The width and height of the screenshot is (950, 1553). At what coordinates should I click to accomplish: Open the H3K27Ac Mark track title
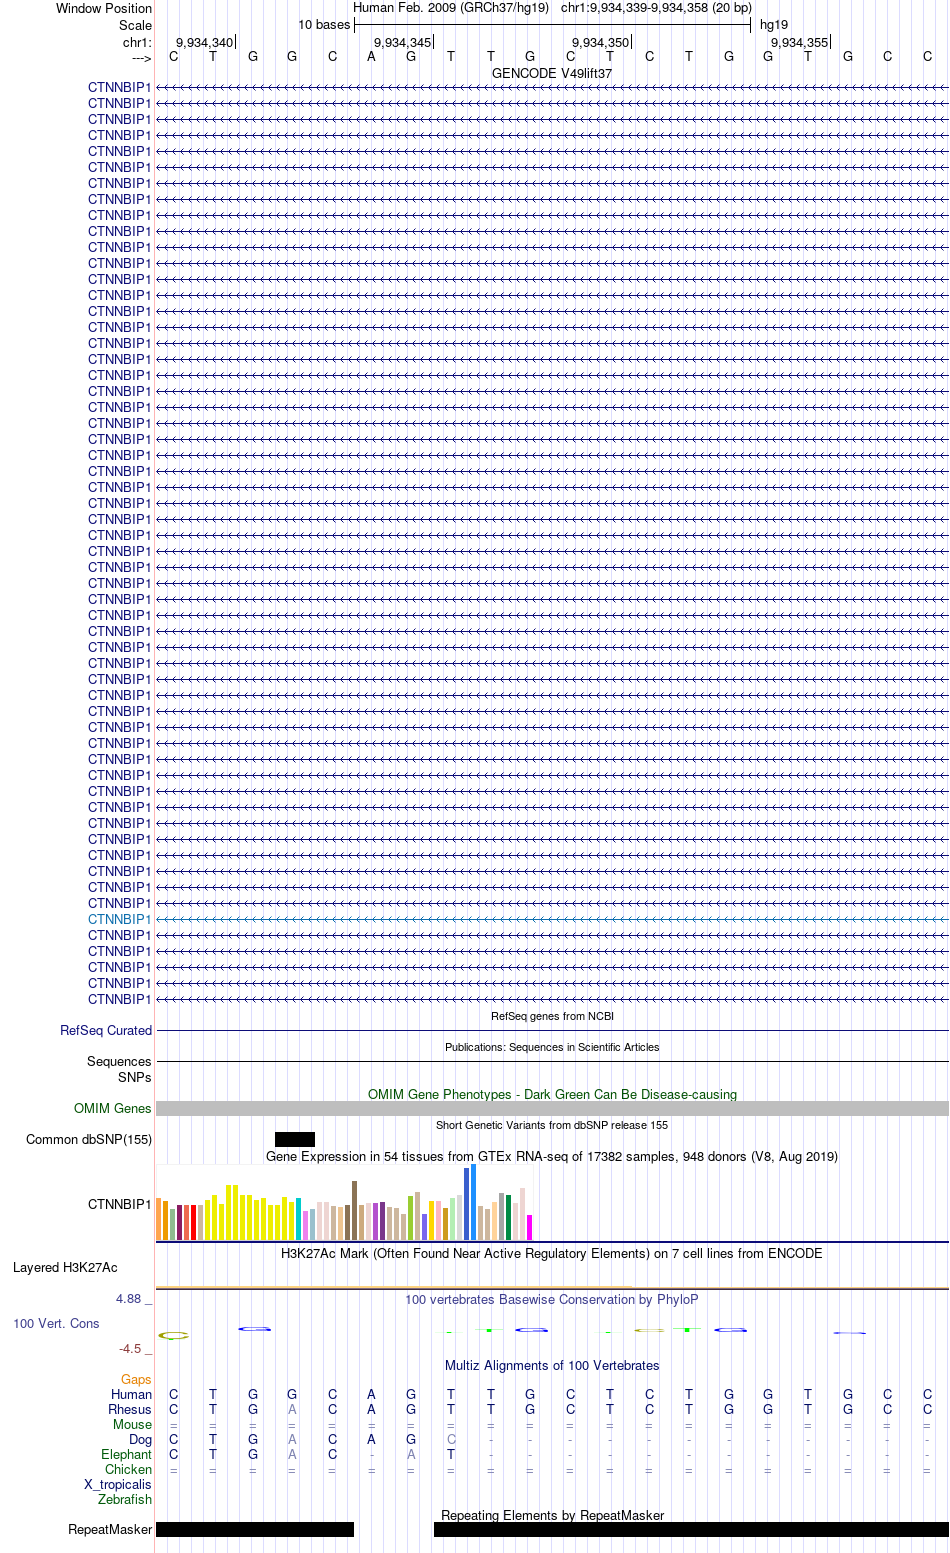coord(552,1253)
